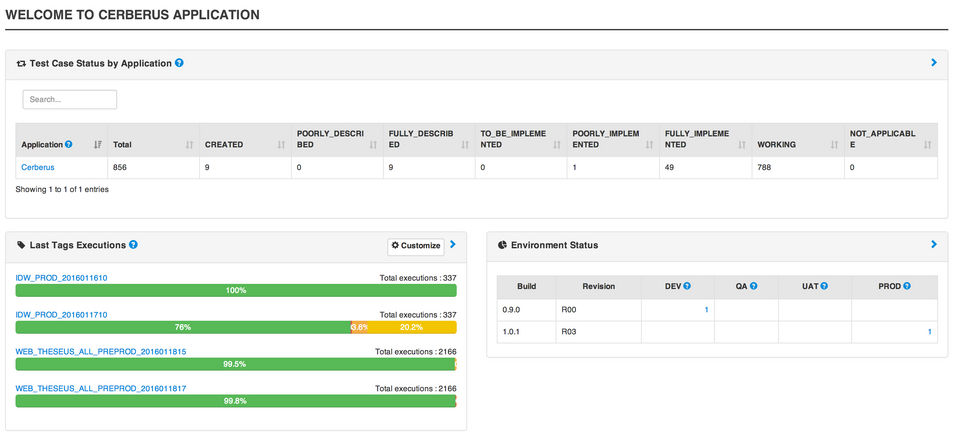Click help icon next to QA column
The height and width of the screenshot is (439, 960).
(753, 286)
